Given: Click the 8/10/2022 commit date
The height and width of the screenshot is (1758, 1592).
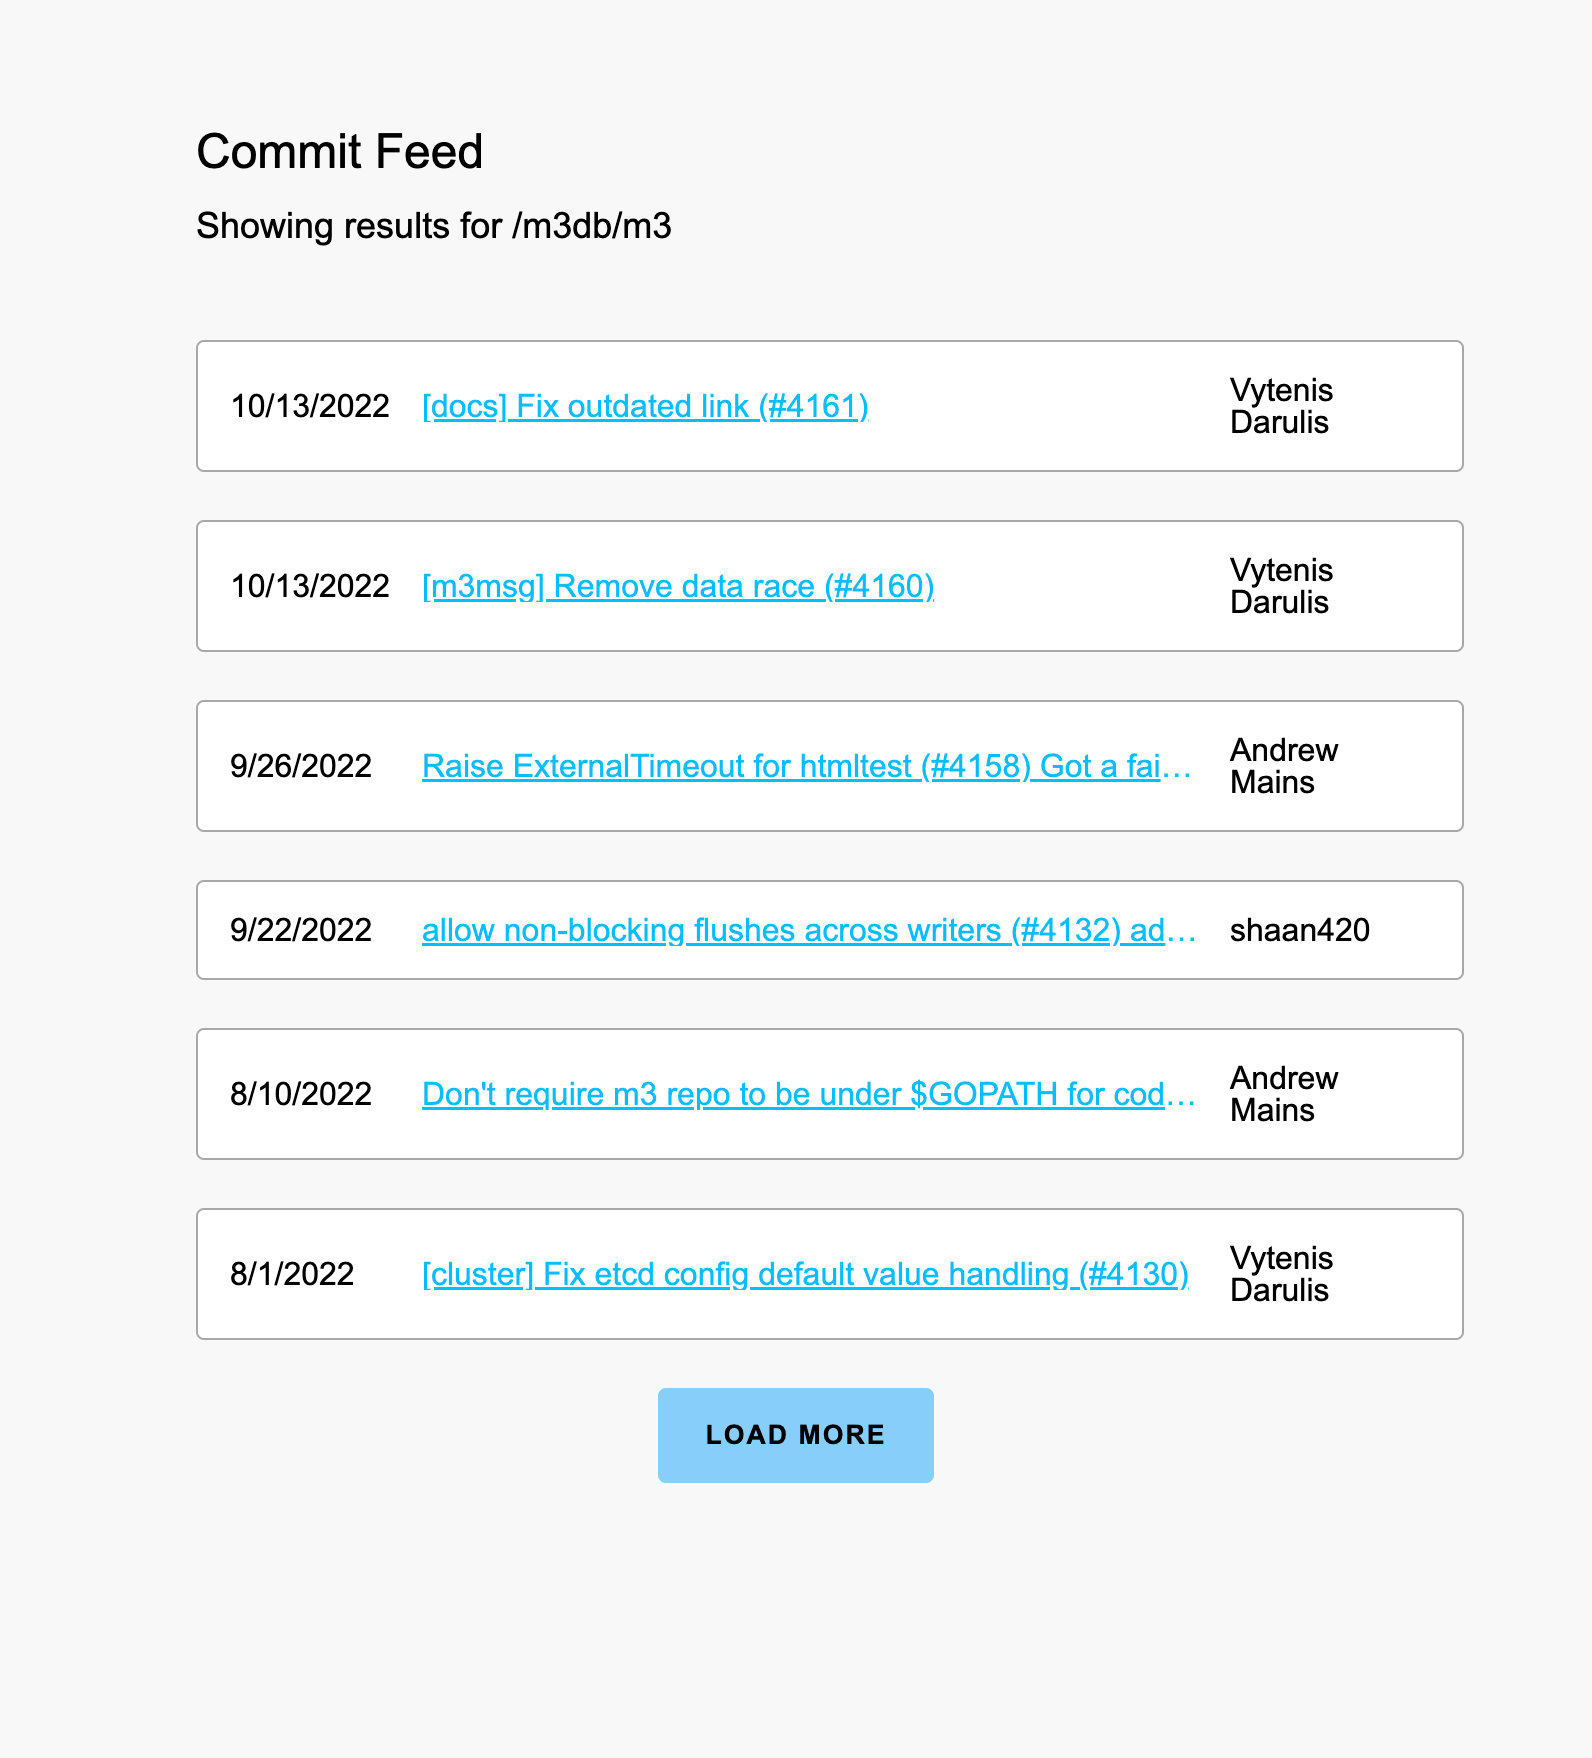Looking at the screenshot, I should tap(301, 1094).
